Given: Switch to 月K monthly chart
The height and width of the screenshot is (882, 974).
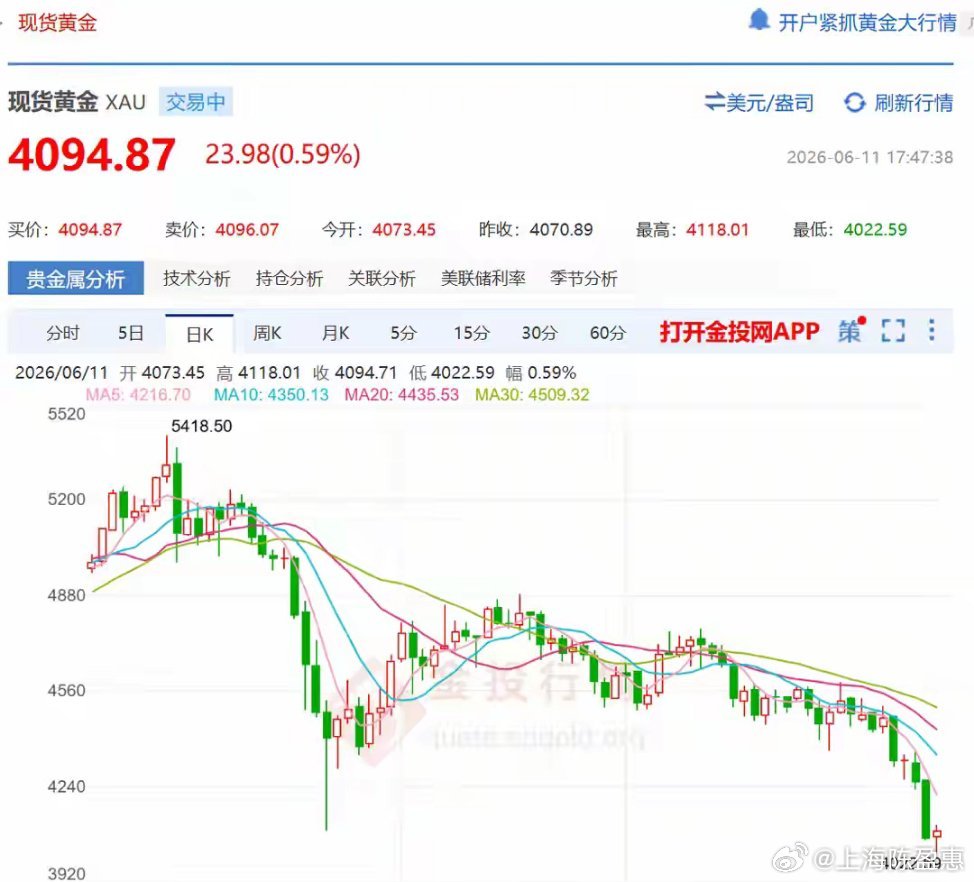Looking at the screenshot, I should tap(335, 334).
